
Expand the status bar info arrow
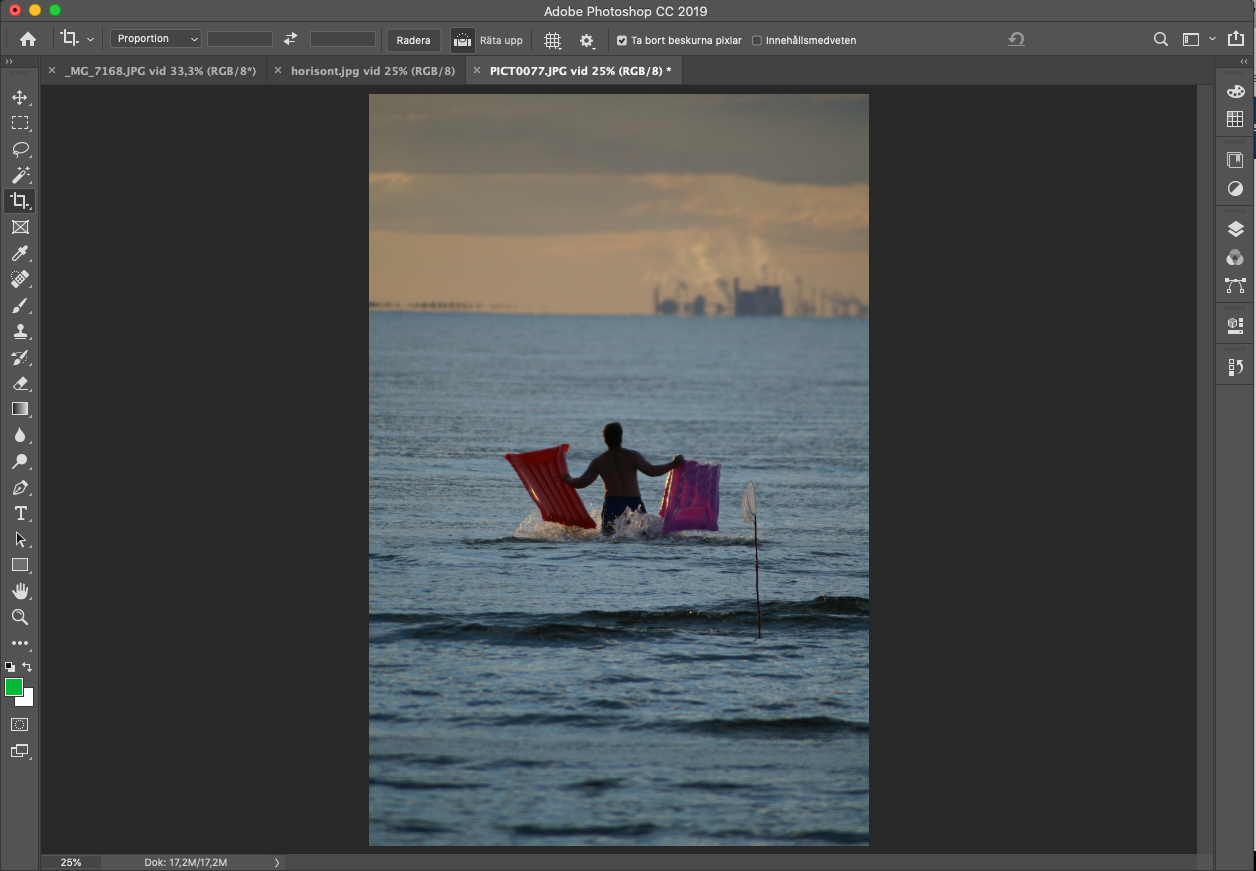point(277,862)
